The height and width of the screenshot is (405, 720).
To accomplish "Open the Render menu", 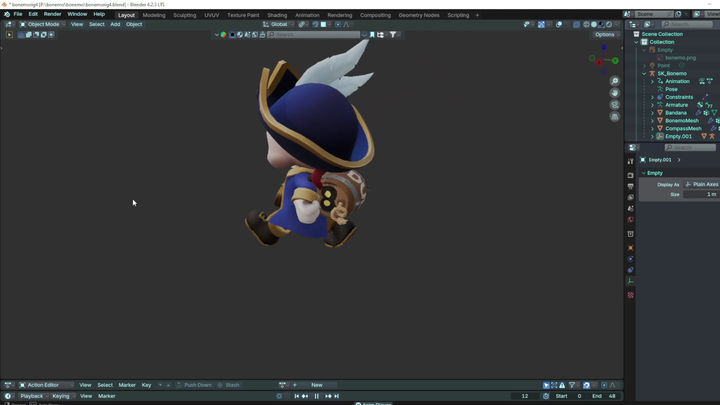I will point(52,14).
